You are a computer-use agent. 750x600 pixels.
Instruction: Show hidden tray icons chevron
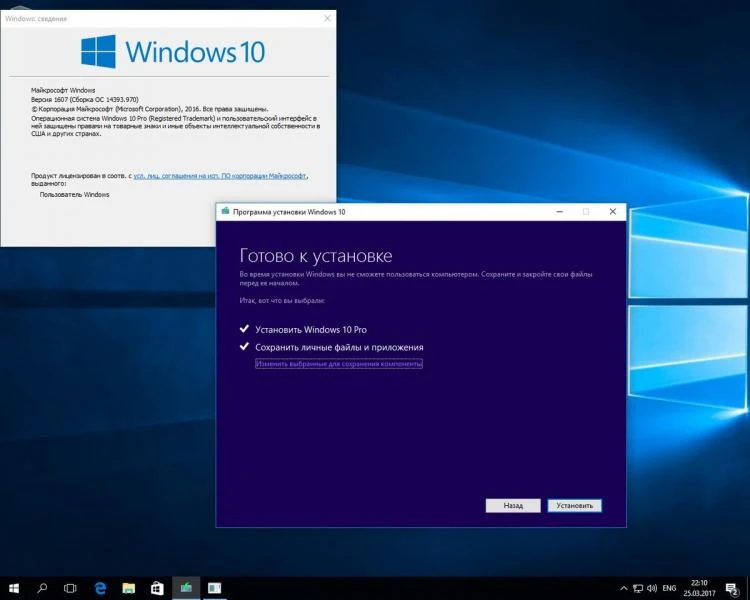(x=624, y=588)
